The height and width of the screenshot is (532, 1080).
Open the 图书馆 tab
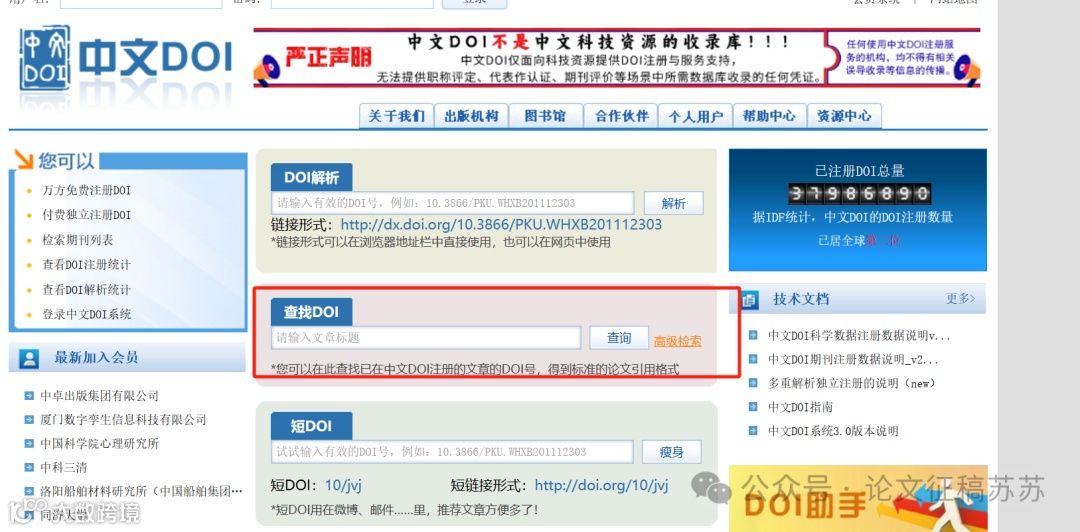click(x=546, y=116)
